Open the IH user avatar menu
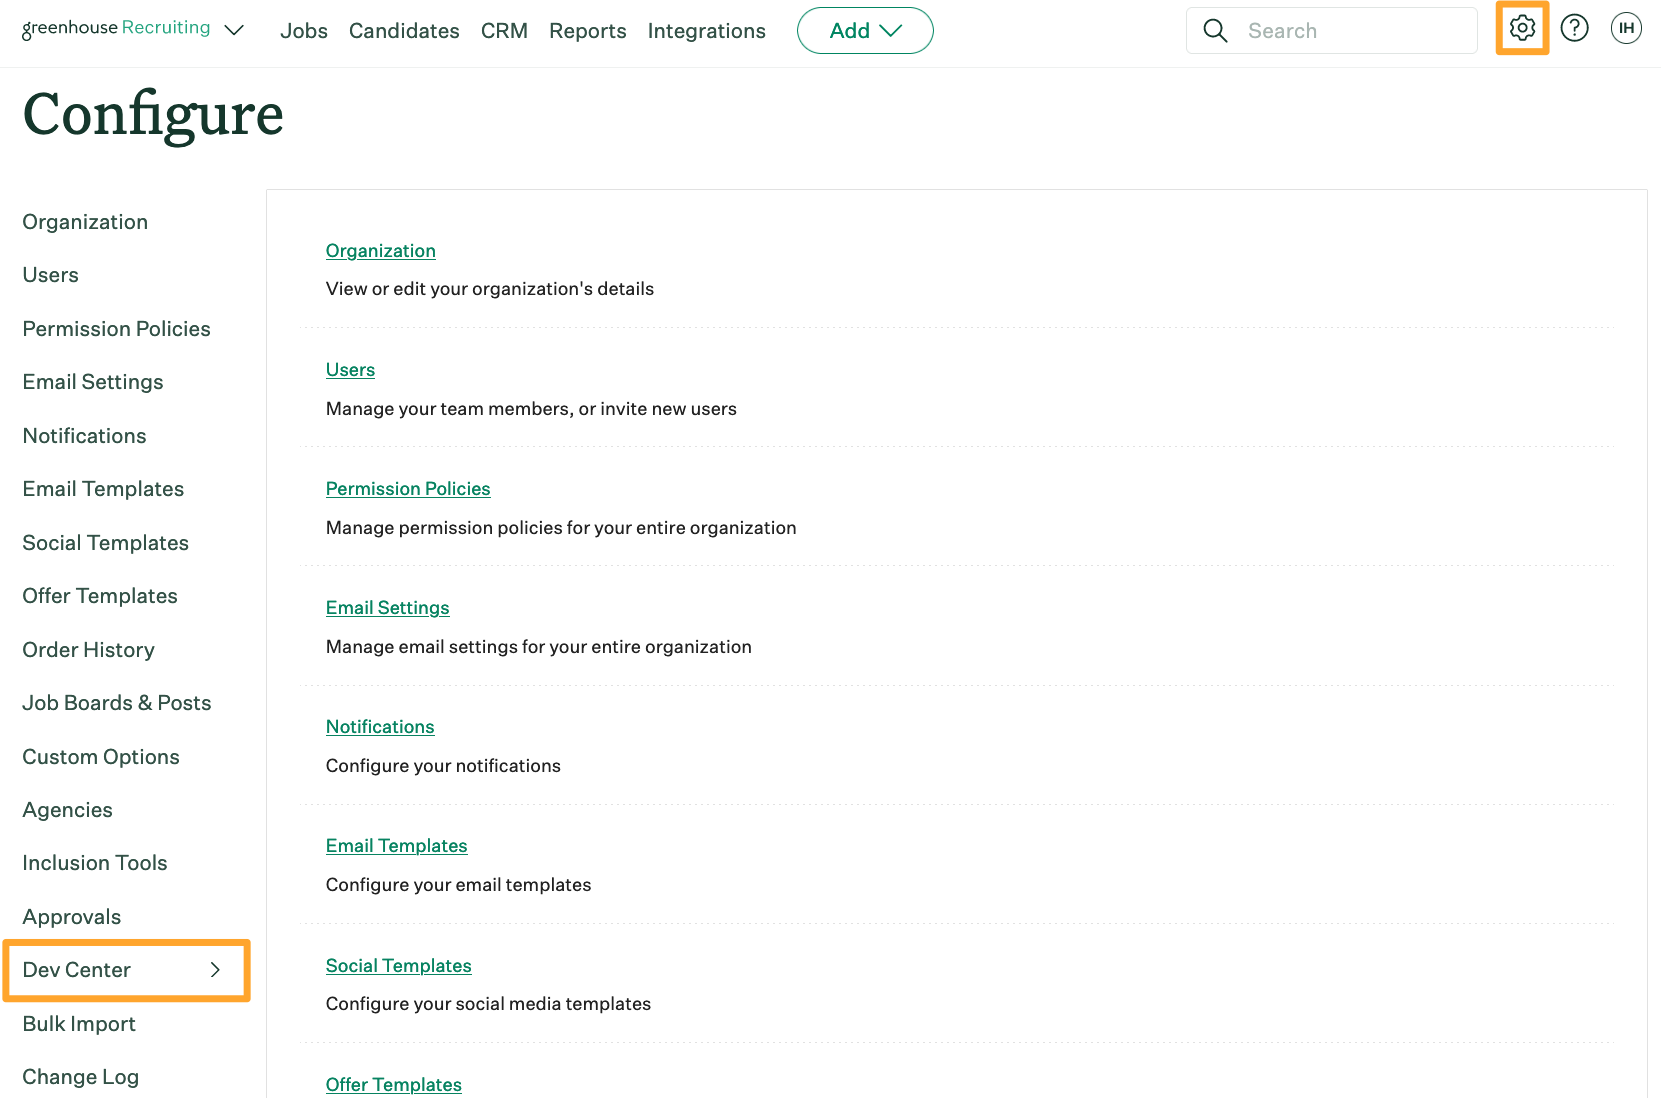The image size is (1661, 1098). click(x=1625, y=29)
